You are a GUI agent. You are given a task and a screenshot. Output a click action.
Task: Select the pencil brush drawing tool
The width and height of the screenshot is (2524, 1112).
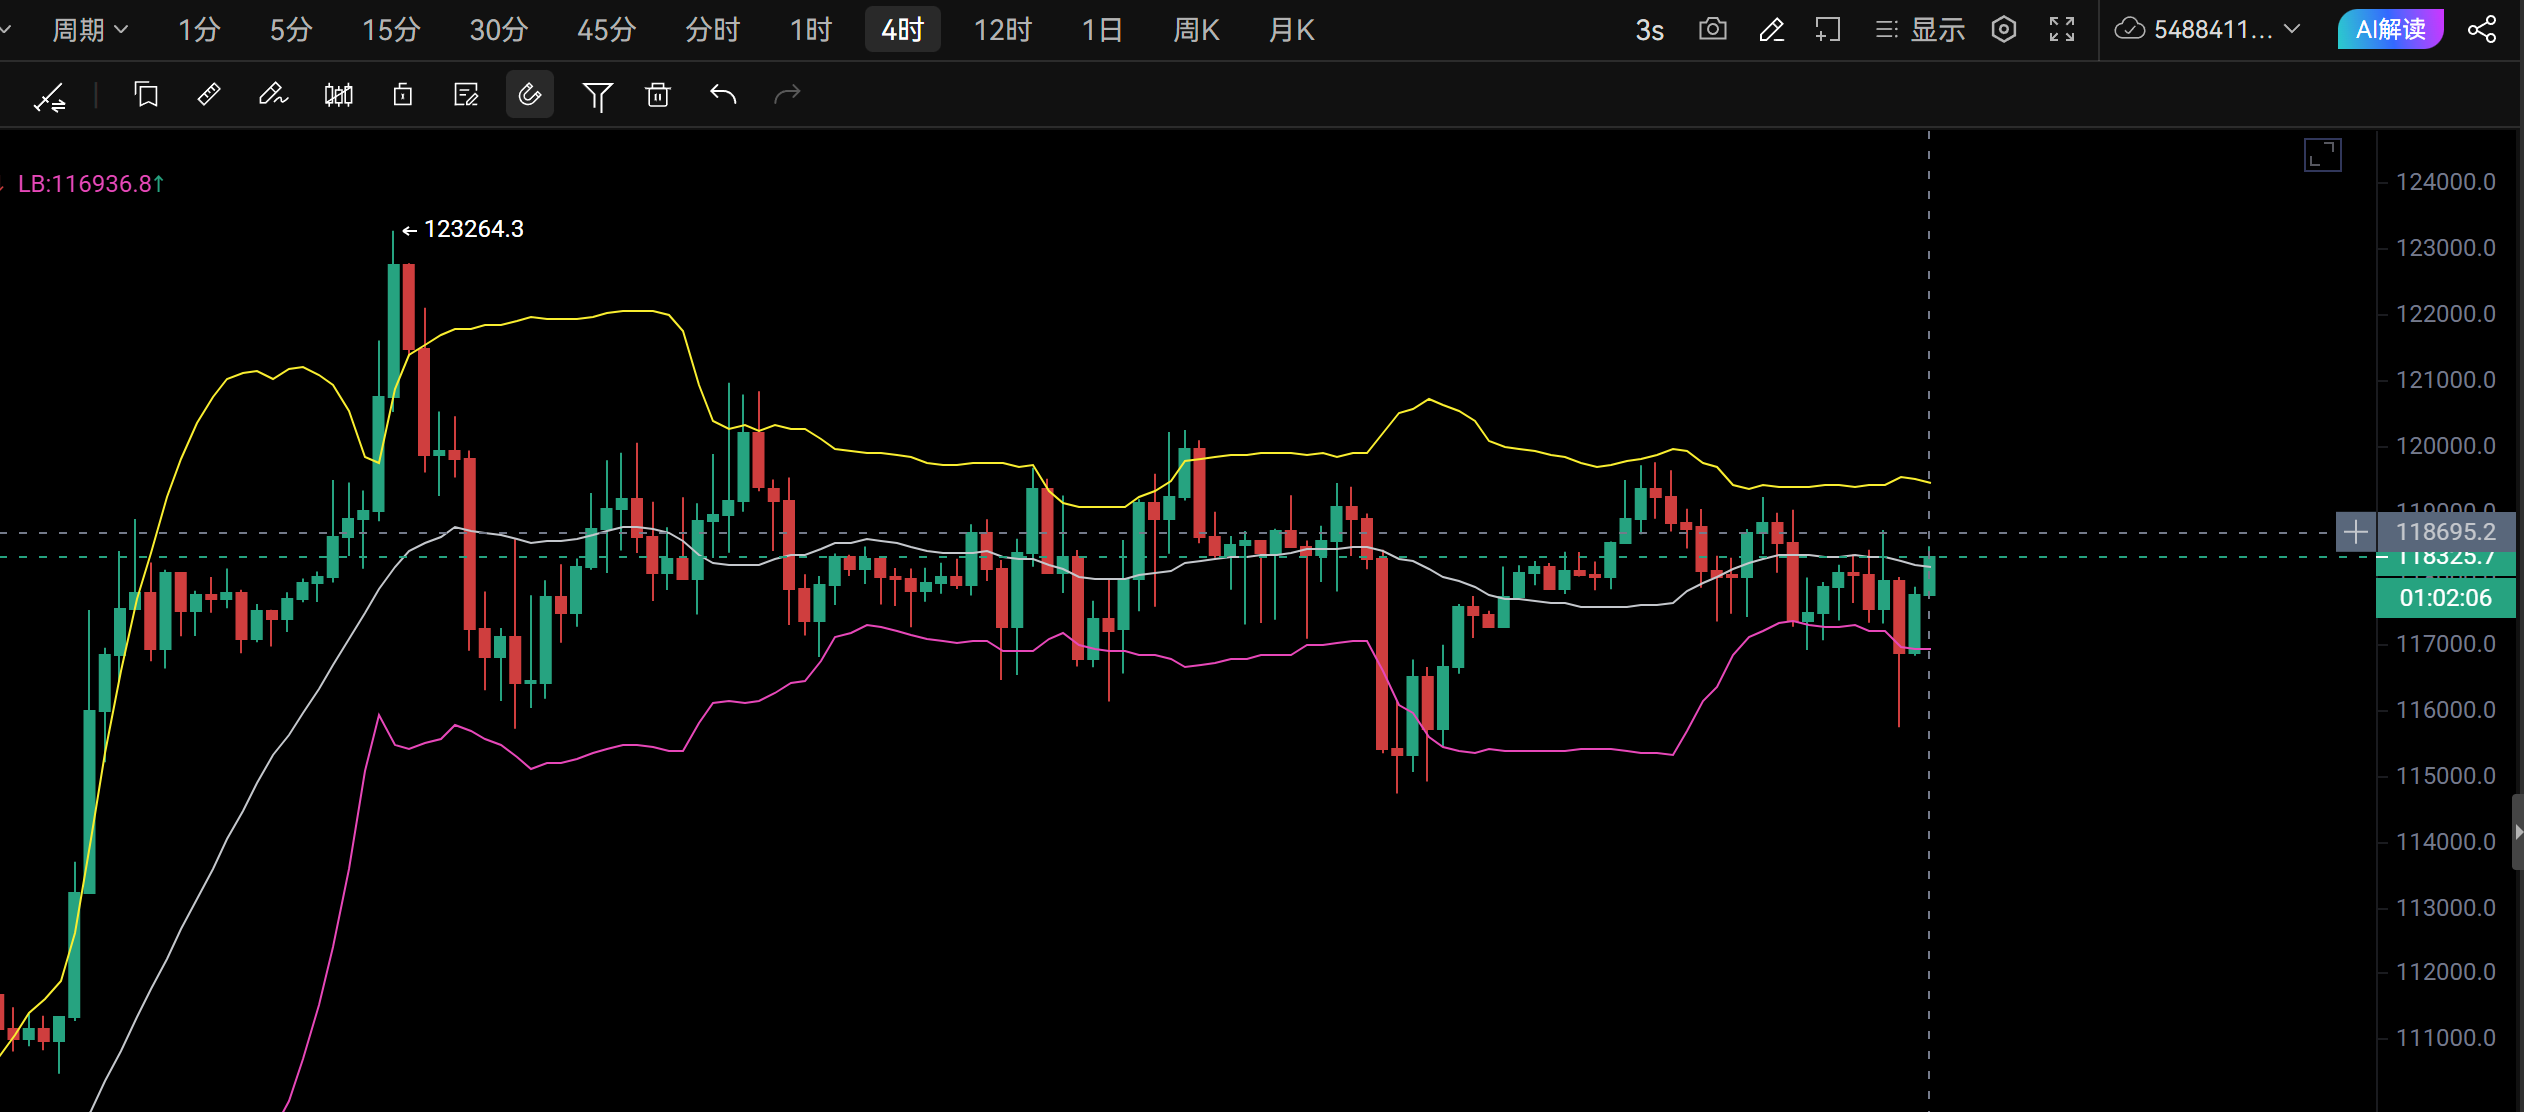click(x=273, y=95)
